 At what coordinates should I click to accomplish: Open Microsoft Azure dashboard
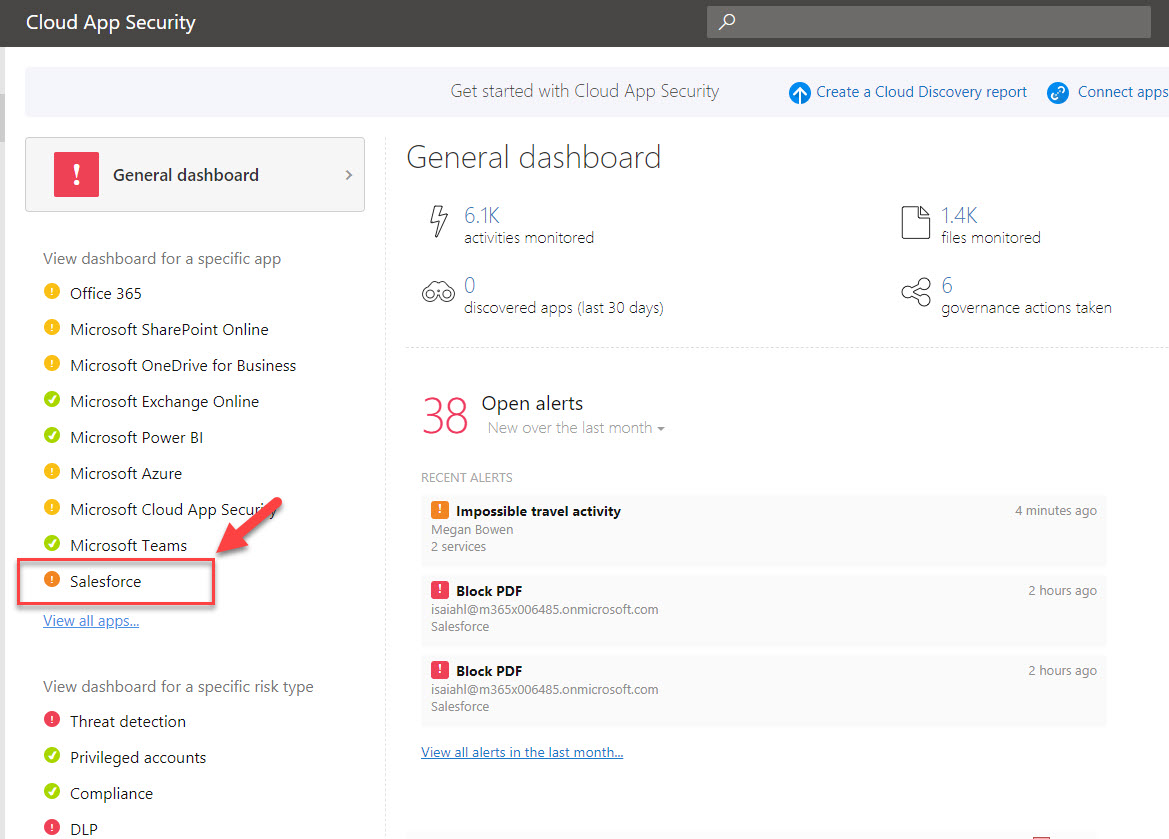[x=126, y=473]
